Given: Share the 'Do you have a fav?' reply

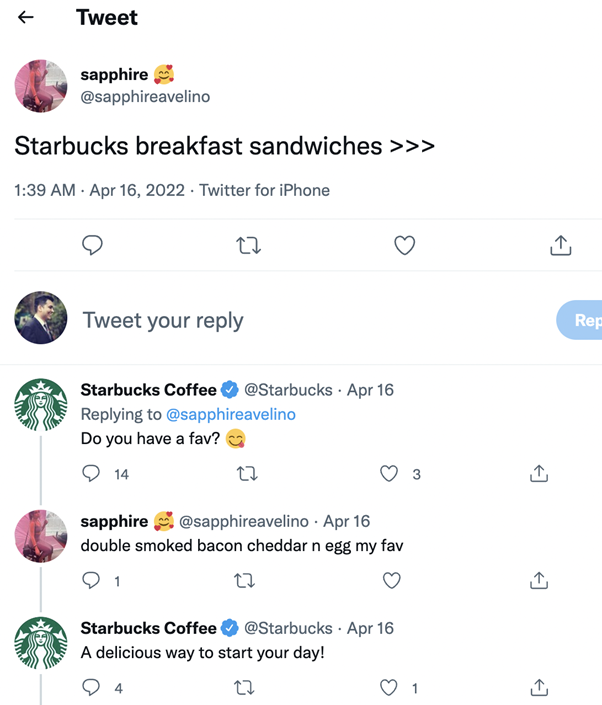Looking at the screenshot, I should click(x=539, y=474).
